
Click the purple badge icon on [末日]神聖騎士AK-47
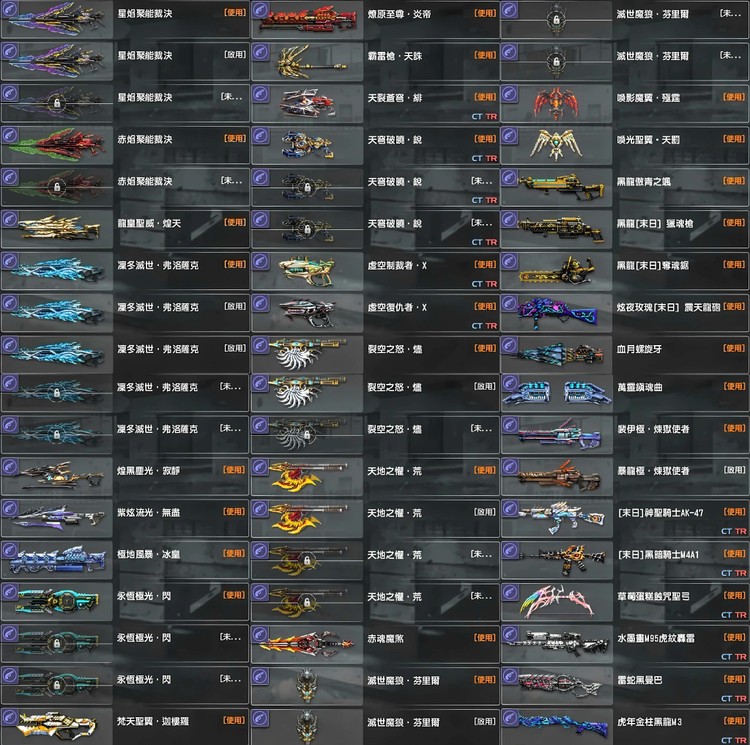coord(509,509)
